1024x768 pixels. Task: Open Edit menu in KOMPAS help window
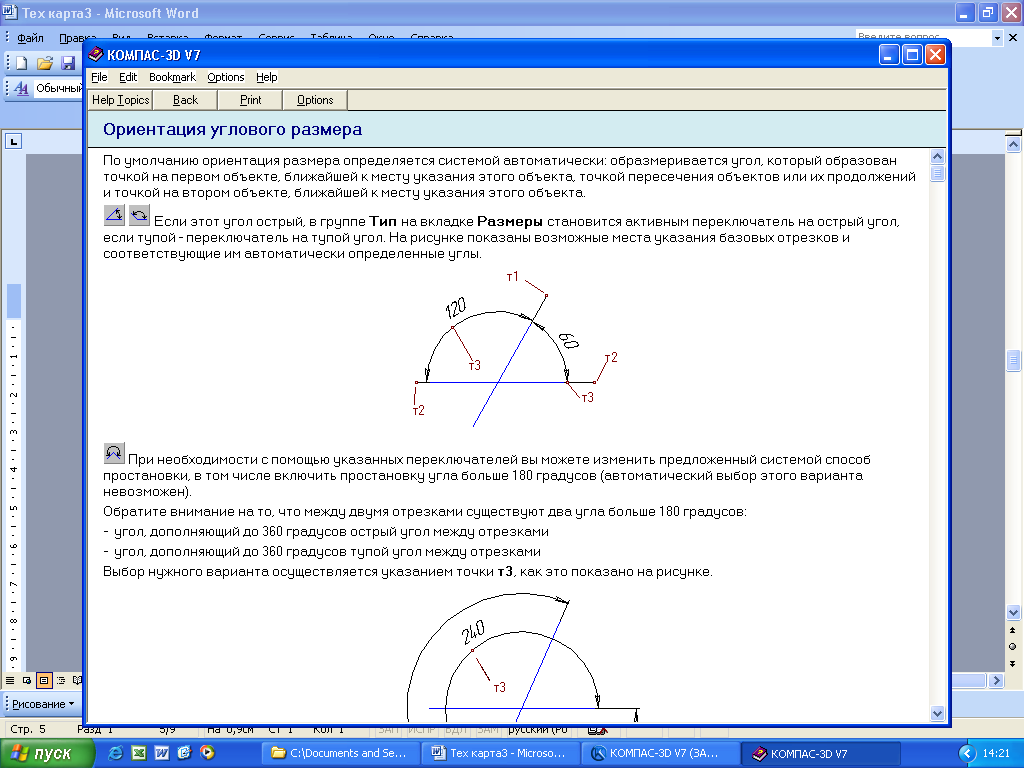(x=128, y=77)
